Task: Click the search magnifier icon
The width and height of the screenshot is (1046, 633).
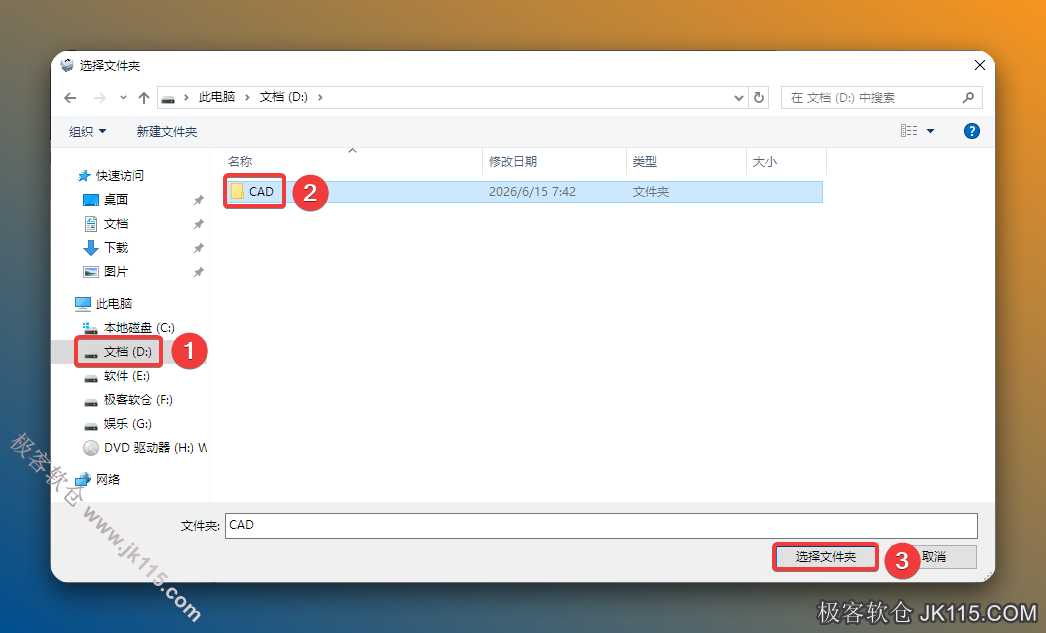Action: 969,98
